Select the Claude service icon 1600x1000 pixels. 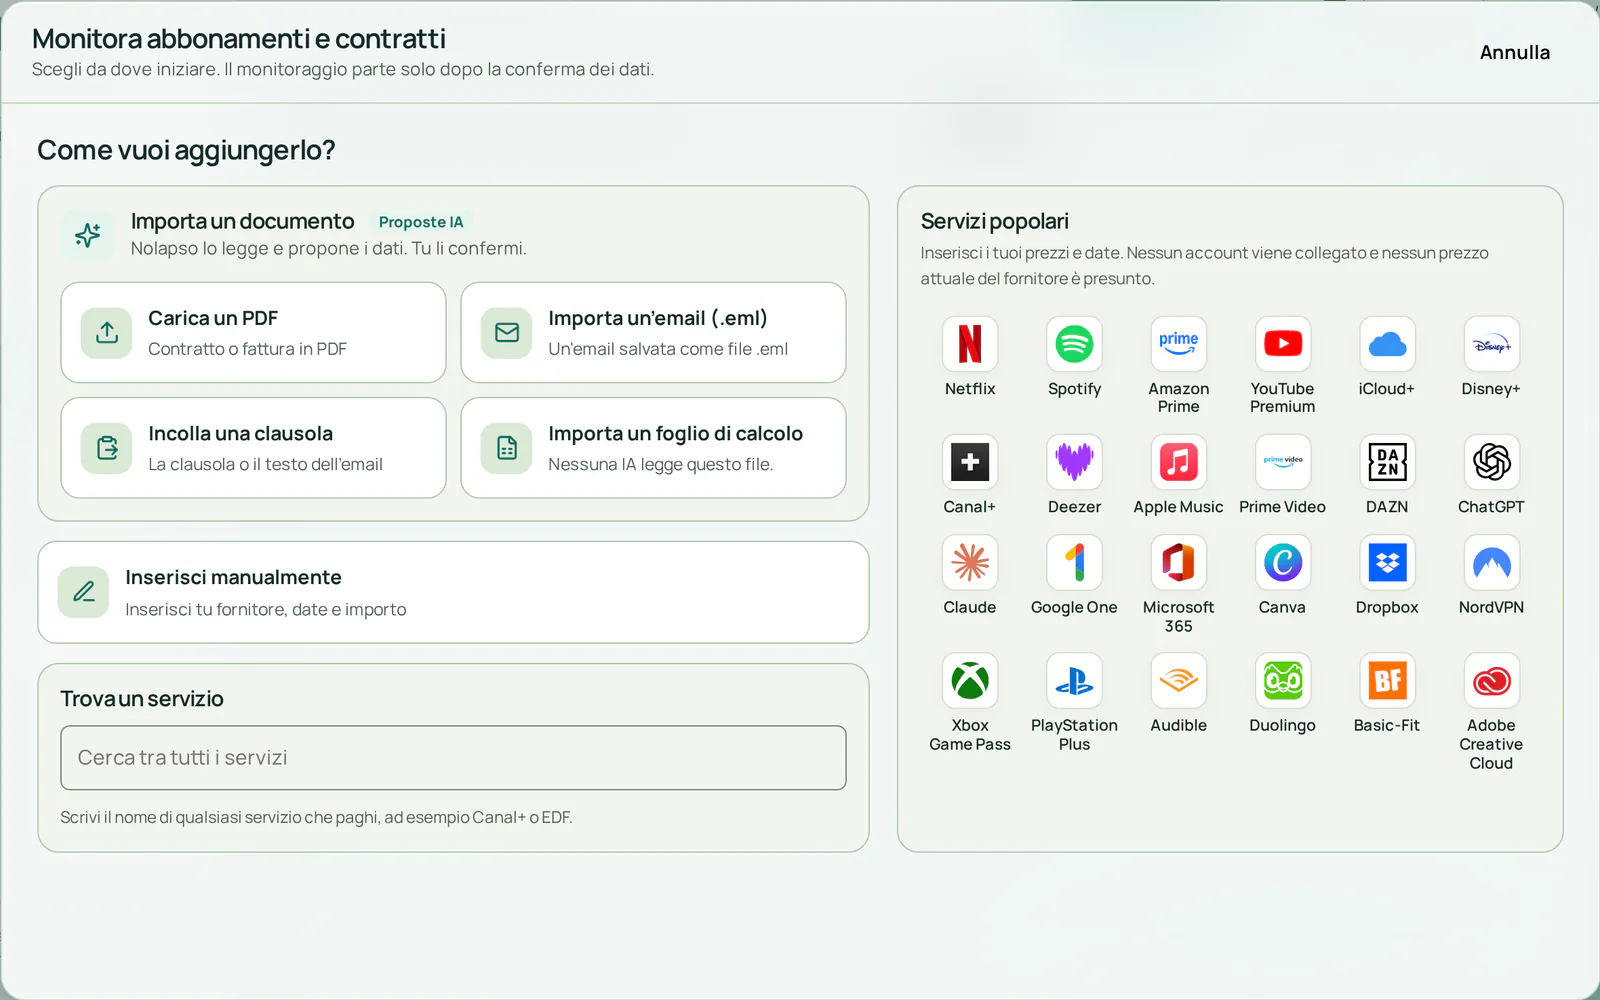pos(970,562)
